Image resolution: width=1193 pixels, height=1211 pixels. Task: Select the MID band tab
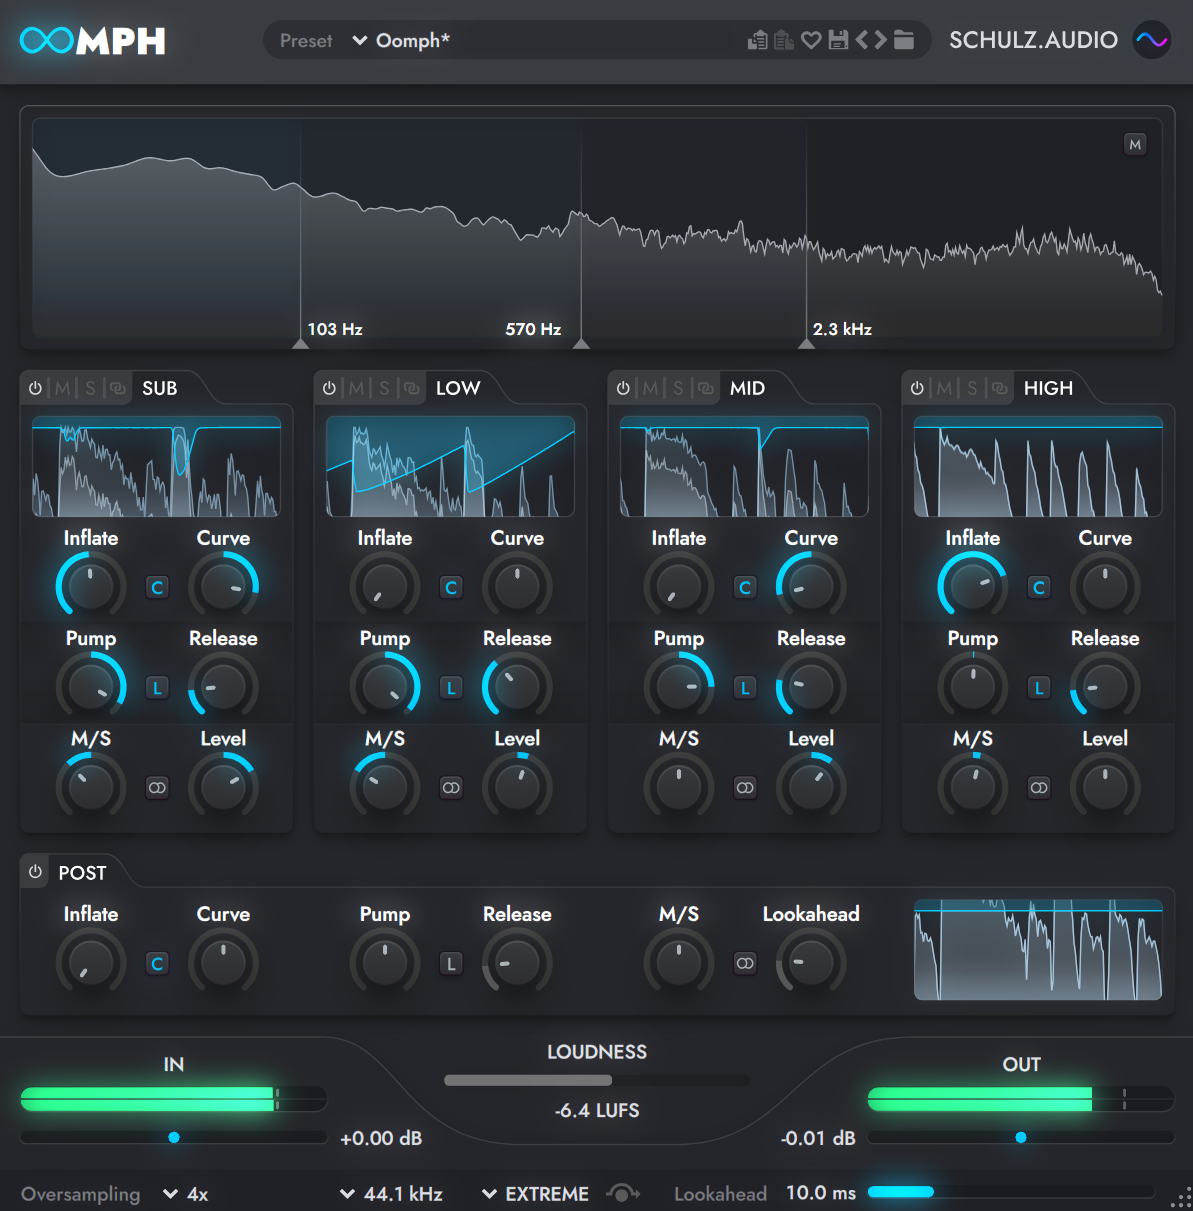(x=748, y=388)
